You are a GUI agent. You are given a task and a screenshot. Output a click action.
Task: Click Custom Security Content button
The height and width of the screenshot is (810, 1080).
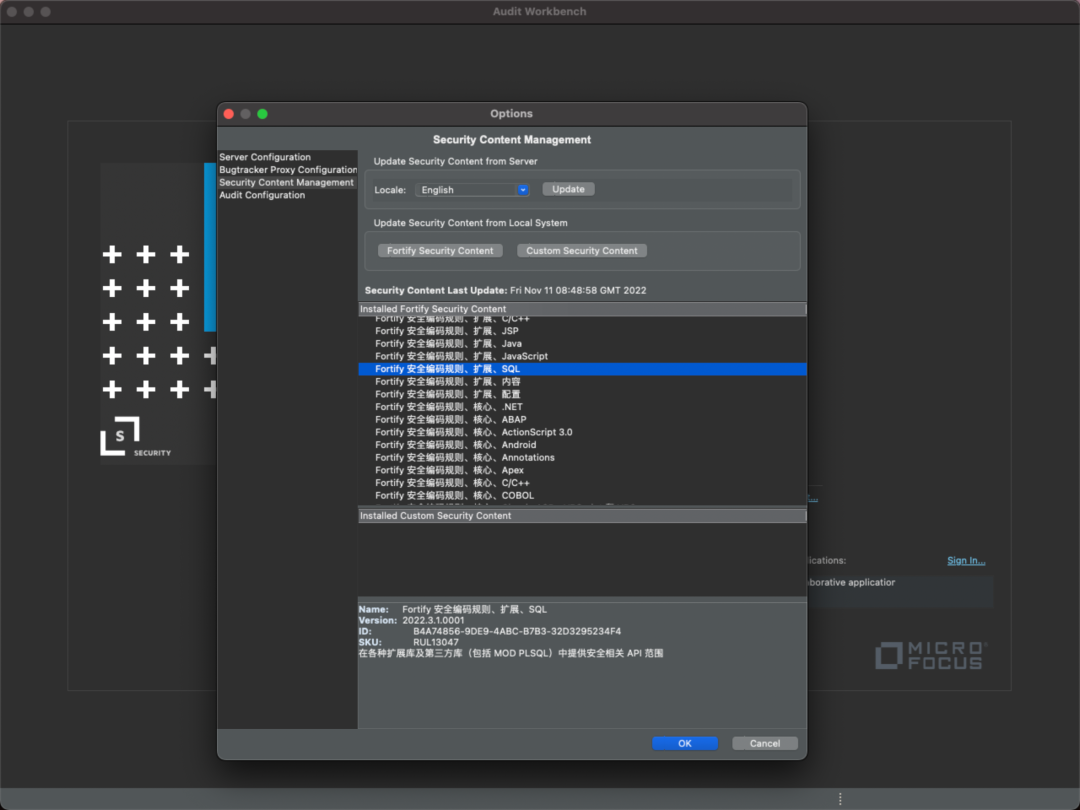[581, 251]
